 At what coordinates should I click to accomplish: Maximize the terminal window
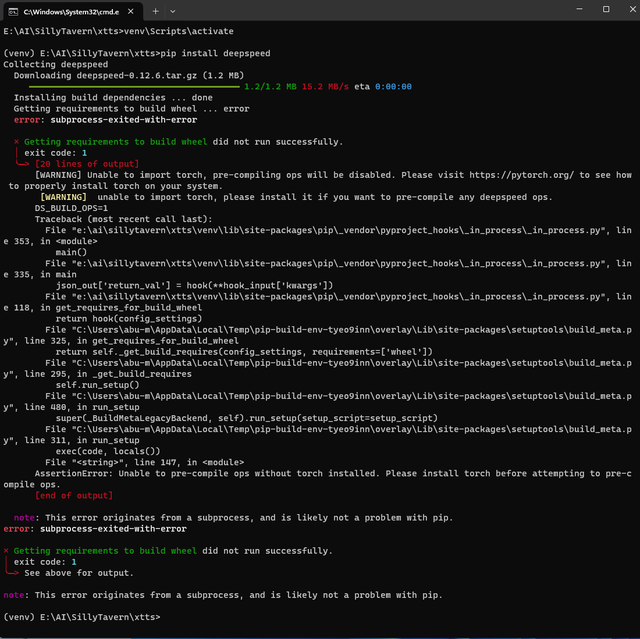coord(606,9)
